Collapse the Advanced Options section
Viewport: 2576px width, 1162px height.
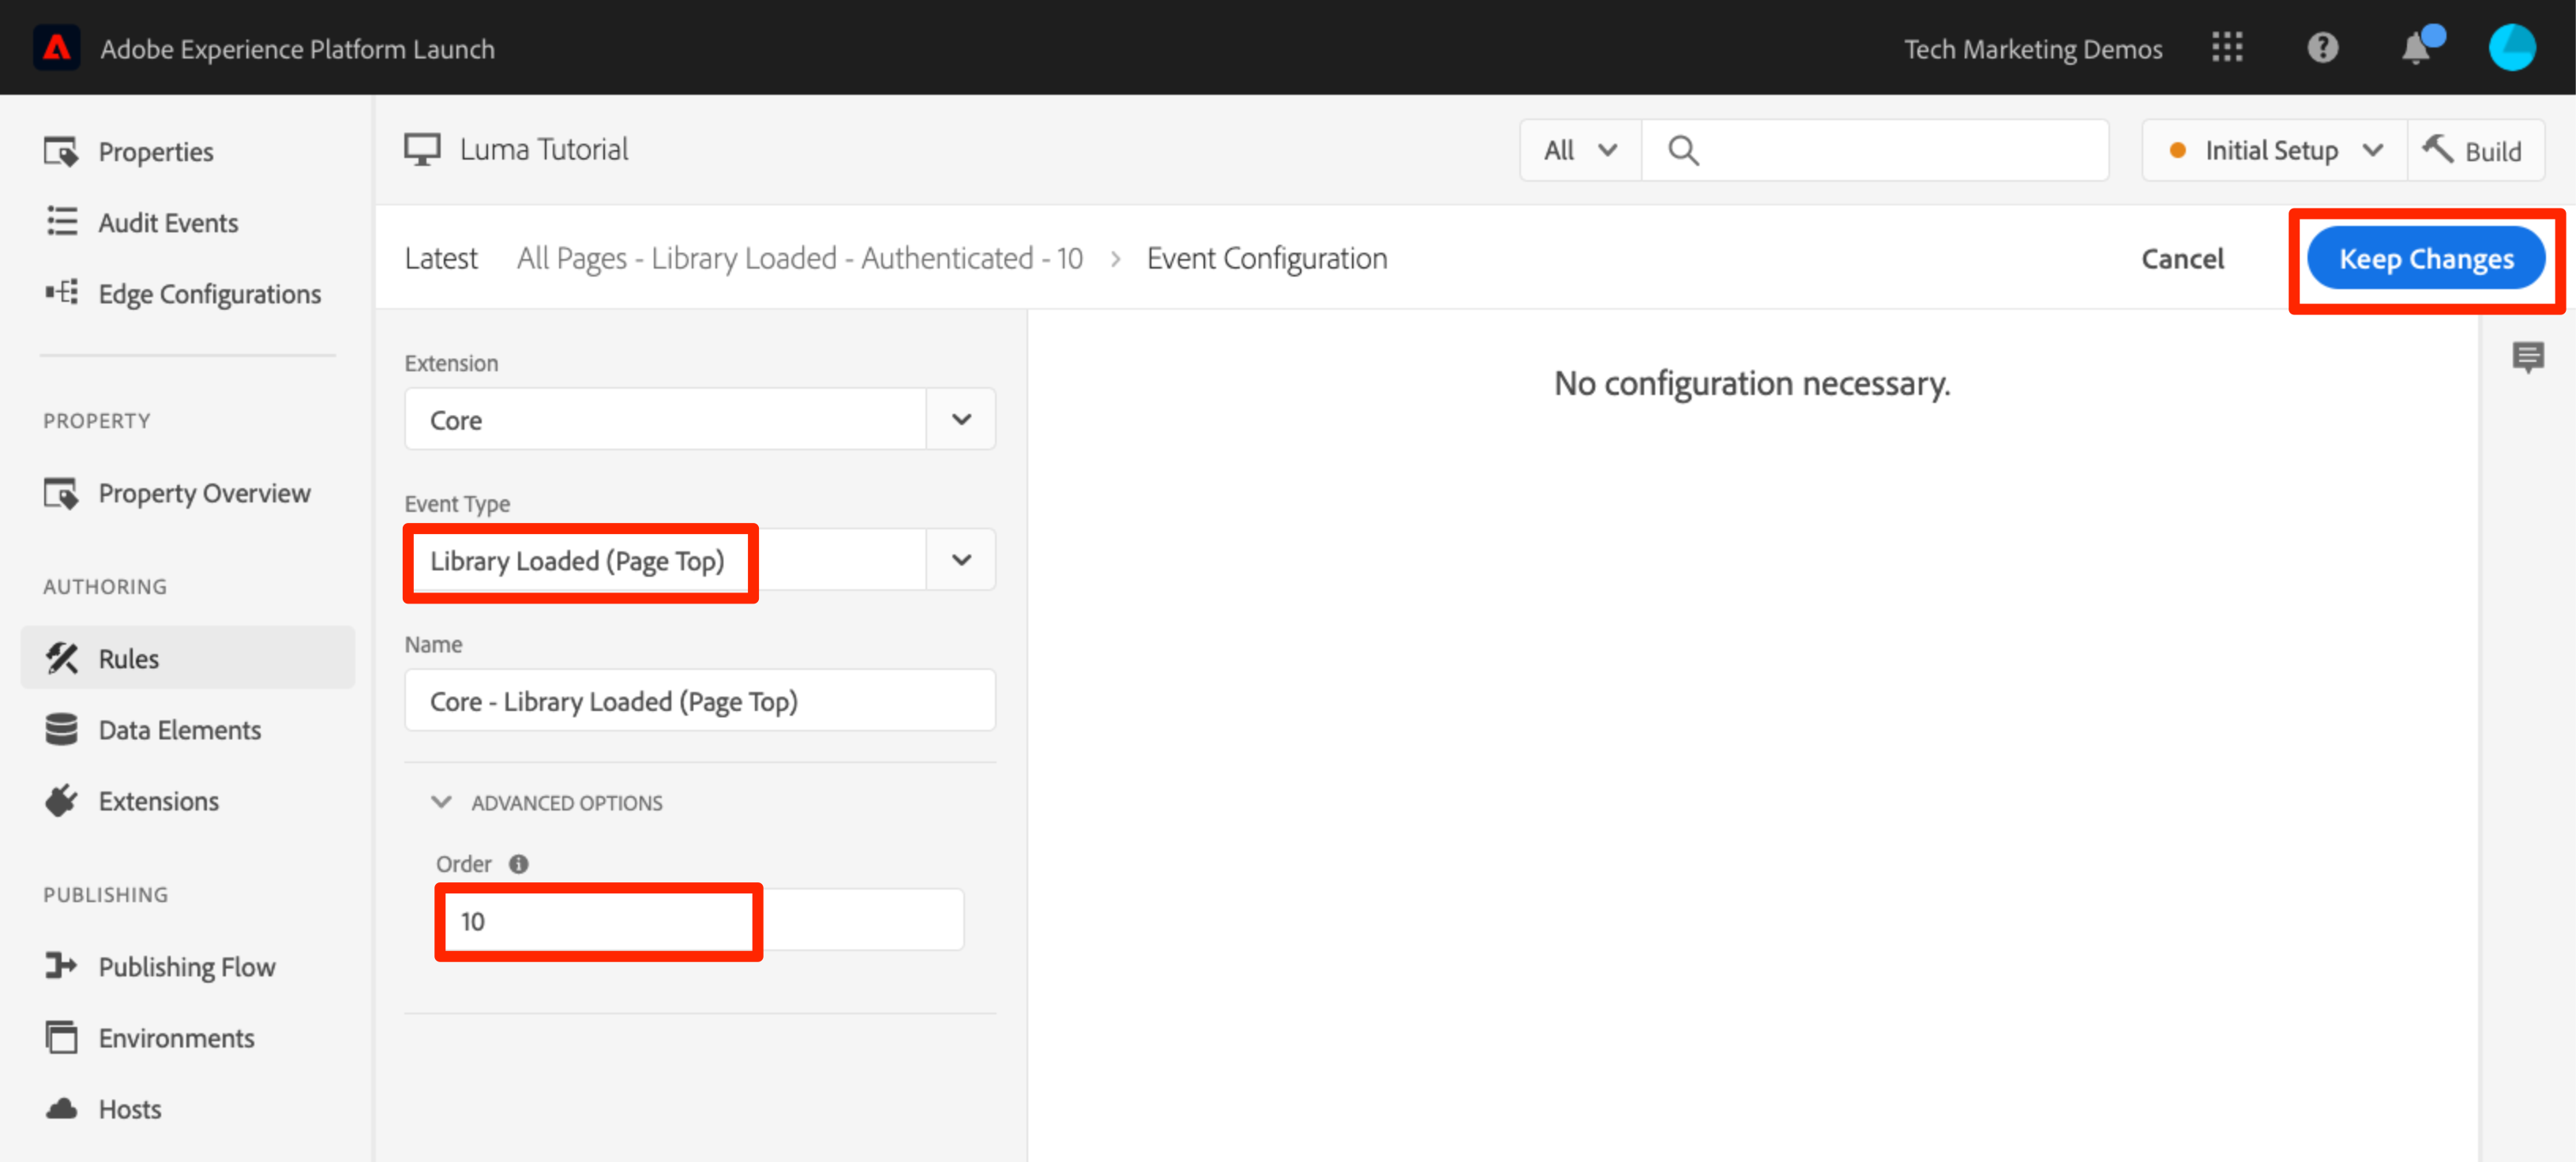(x=441, y=802)
